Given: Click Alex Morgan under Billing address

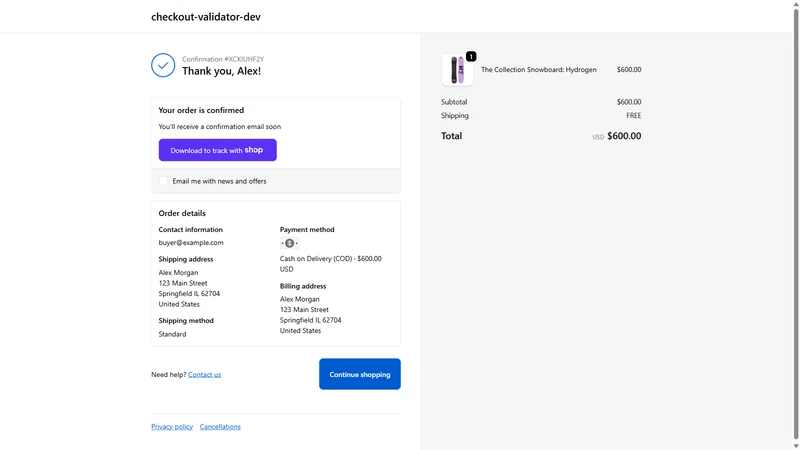Looking at the screenshot, I should click(299, 299).
